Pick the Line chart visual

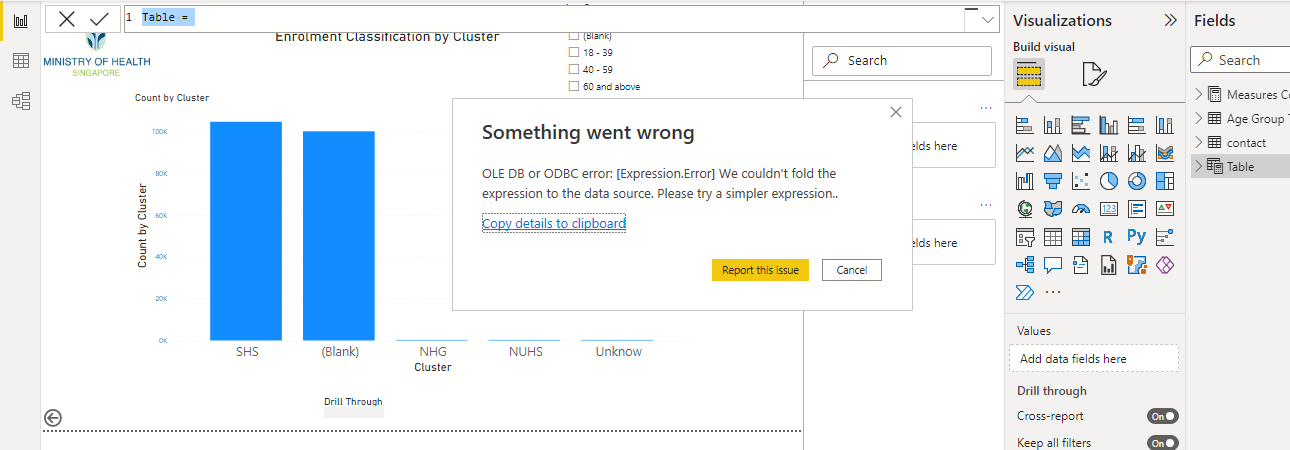[x=1024, y=153]
